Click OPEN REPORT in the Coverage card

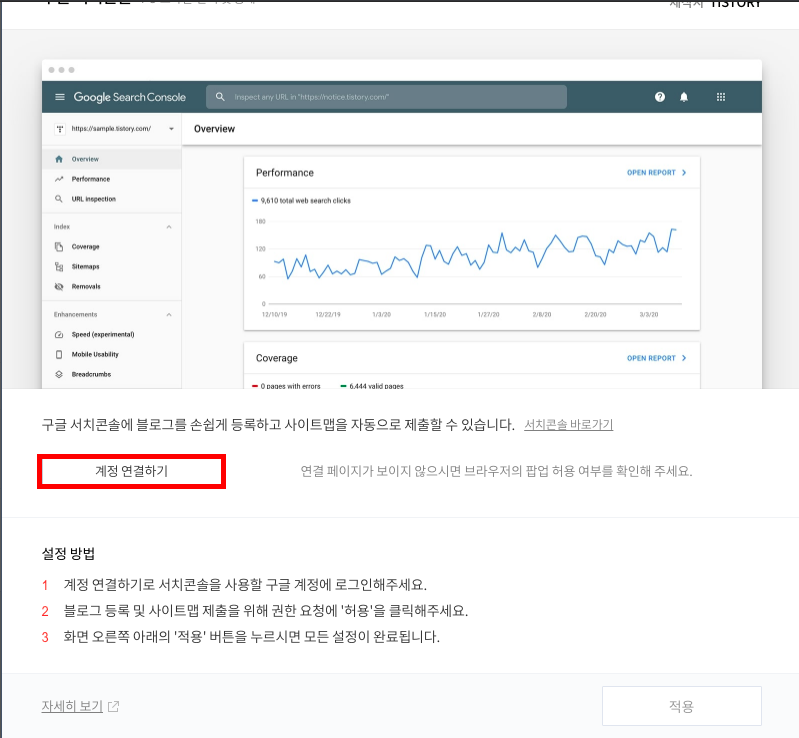pos(656,358)
